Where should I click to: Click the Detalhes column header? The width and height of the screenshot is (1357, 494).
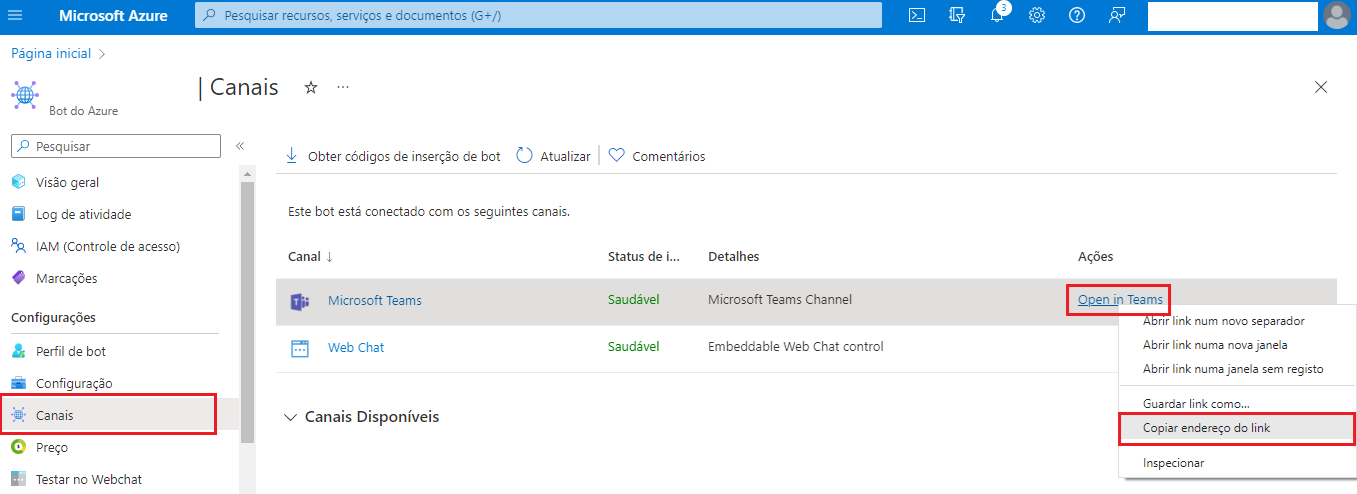pyautogui.click(x=734, y=256)
